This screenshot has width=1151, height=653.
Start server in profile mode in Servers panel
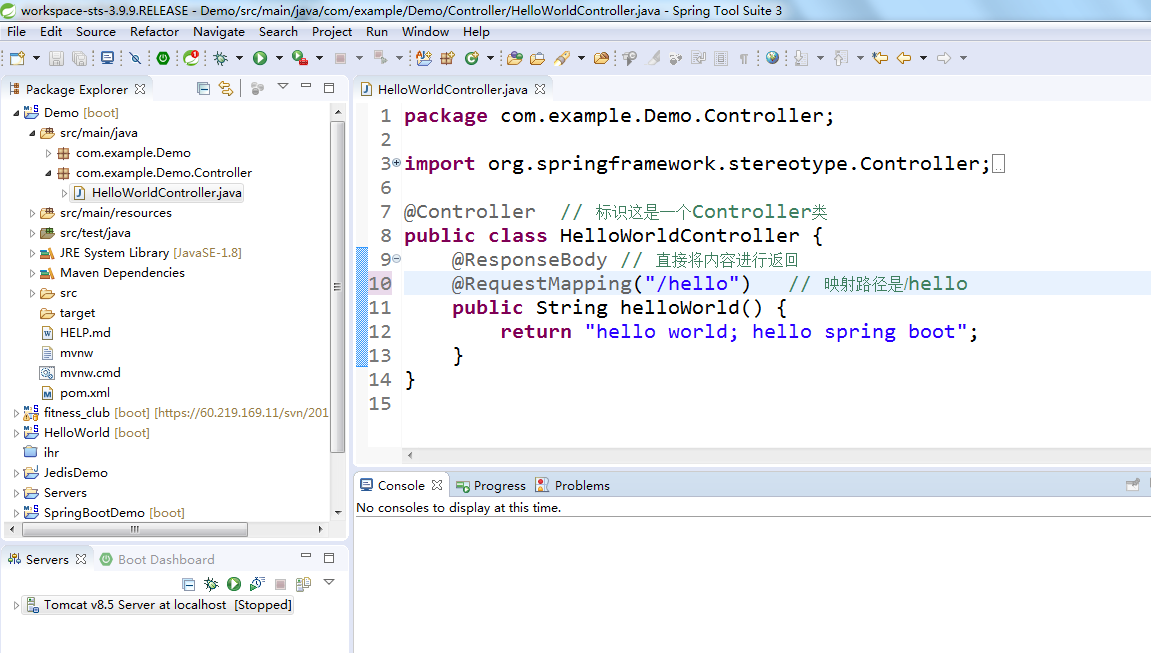click(257, 584)
